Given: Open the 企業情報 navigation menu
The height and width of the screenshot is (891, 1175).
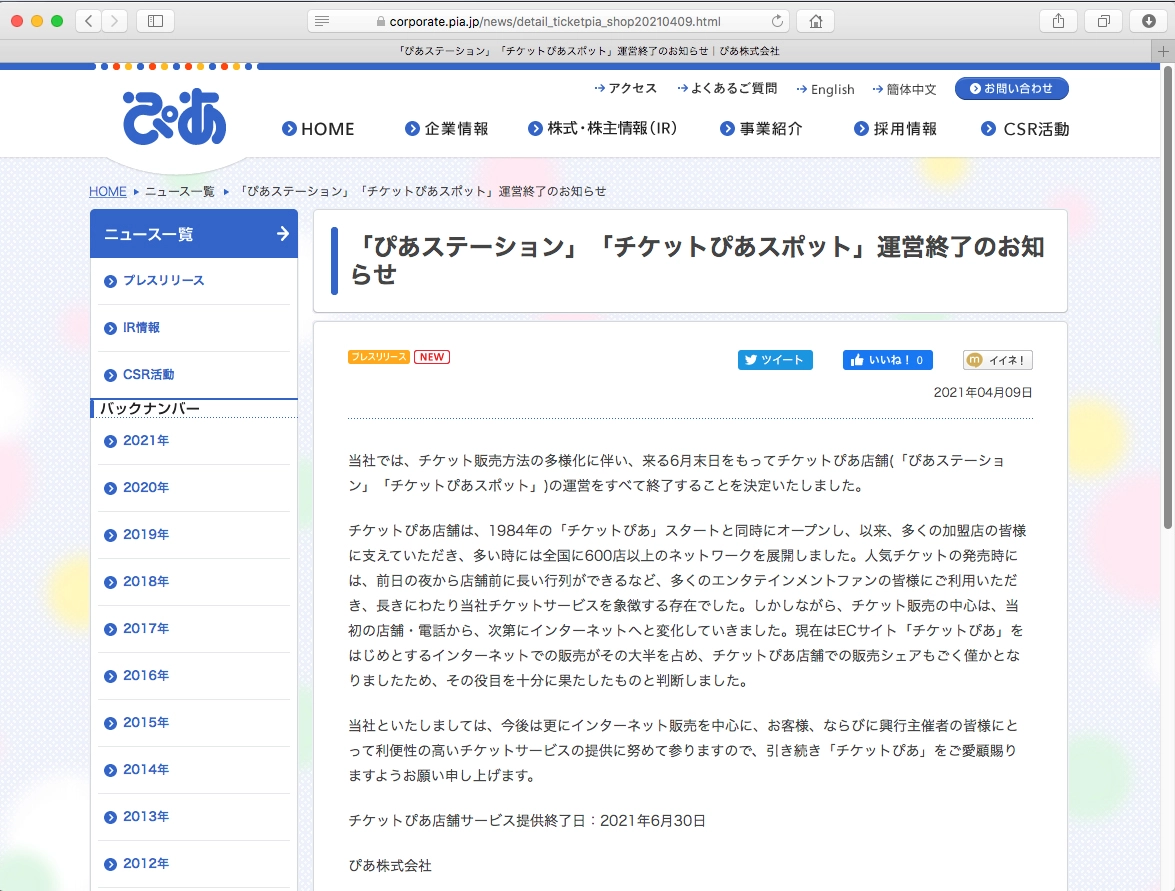Looking at the screenshot, I should click(x=447, y=129).
